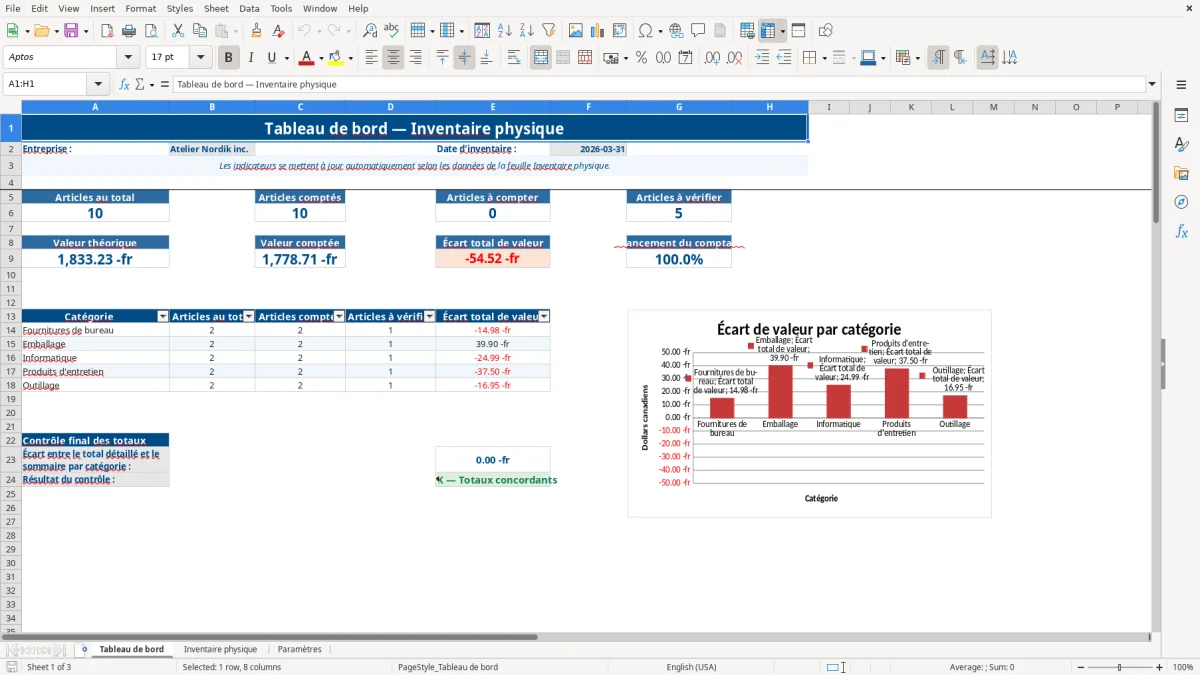Apply the yellow background color swatch
The image size is (1200, 675).
[335, 58]
